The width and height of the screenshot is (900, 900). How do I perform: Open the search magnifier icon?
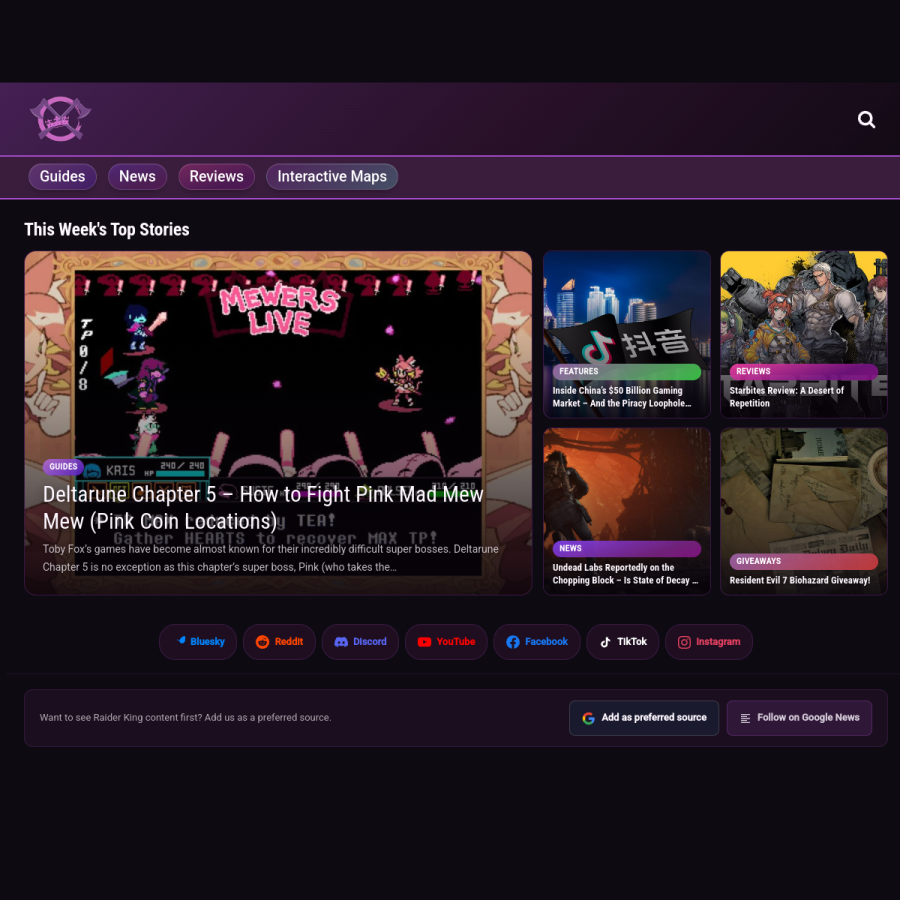(x=866, y=119)
